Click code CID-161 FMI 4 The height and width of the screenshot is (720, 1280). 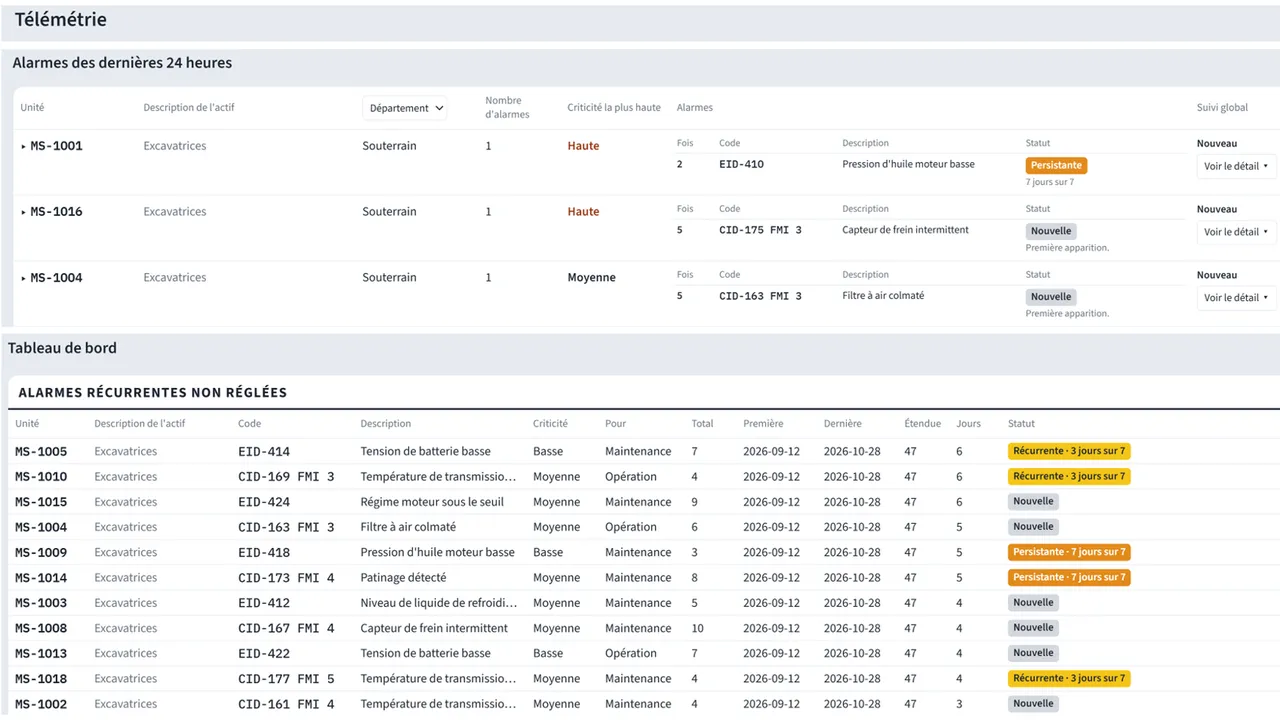tap(286, 704)
